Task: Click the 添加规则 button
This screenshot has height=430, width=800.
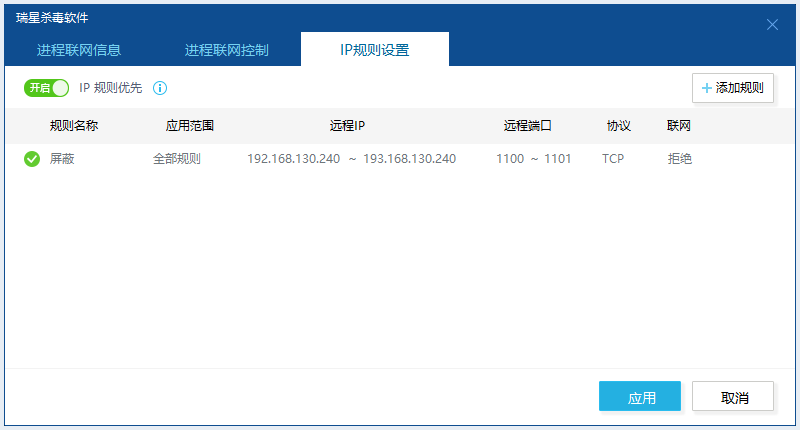Action: 733,88
